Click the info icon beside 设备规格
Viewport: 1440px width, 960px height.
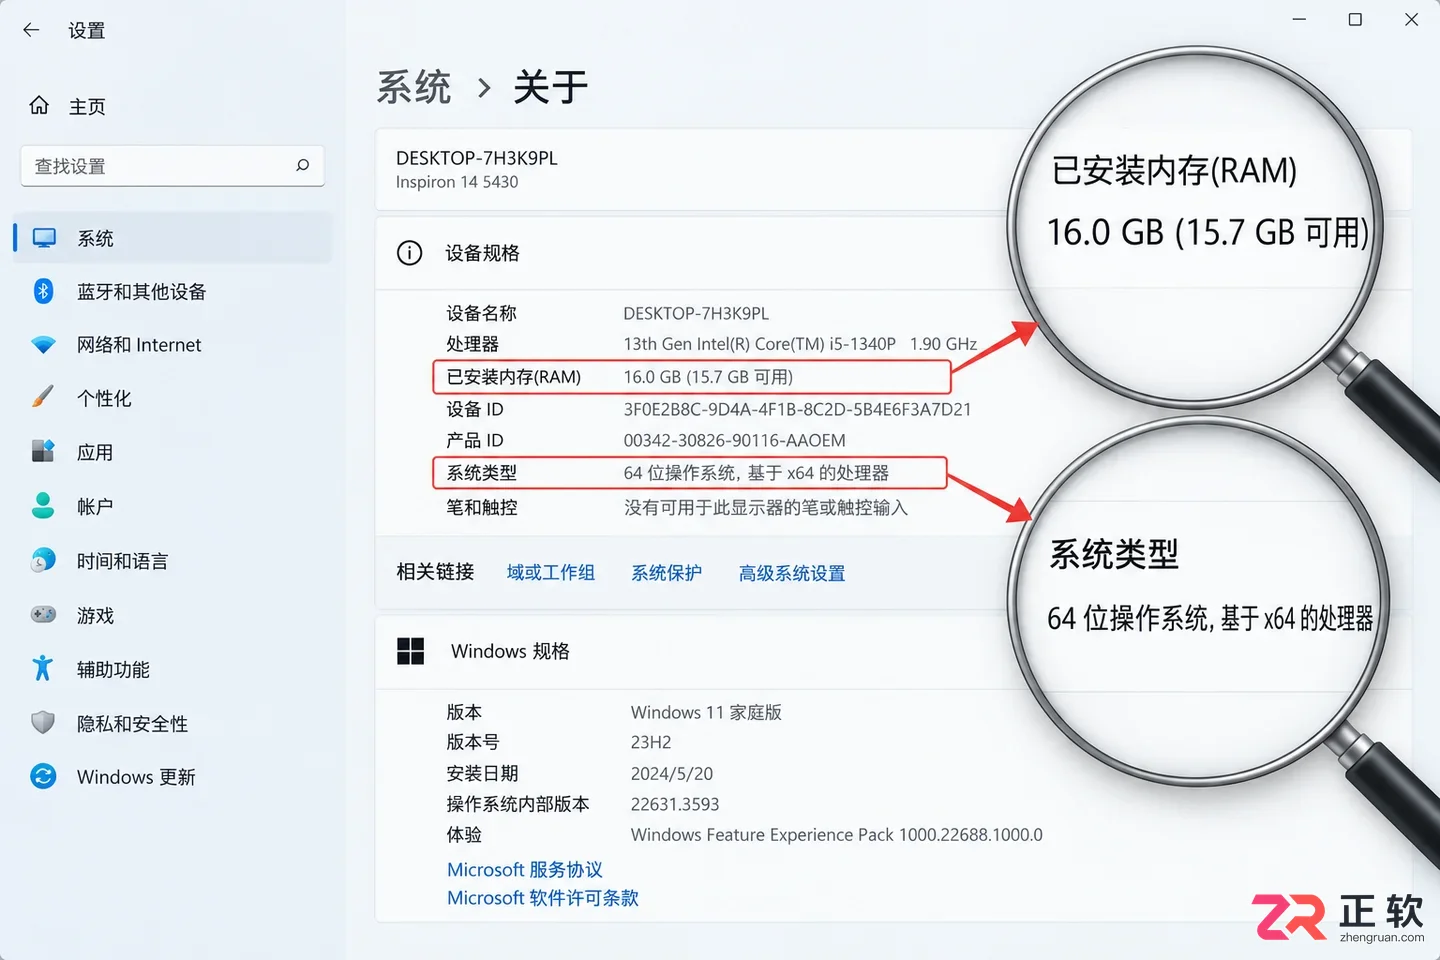pos(409,253)
